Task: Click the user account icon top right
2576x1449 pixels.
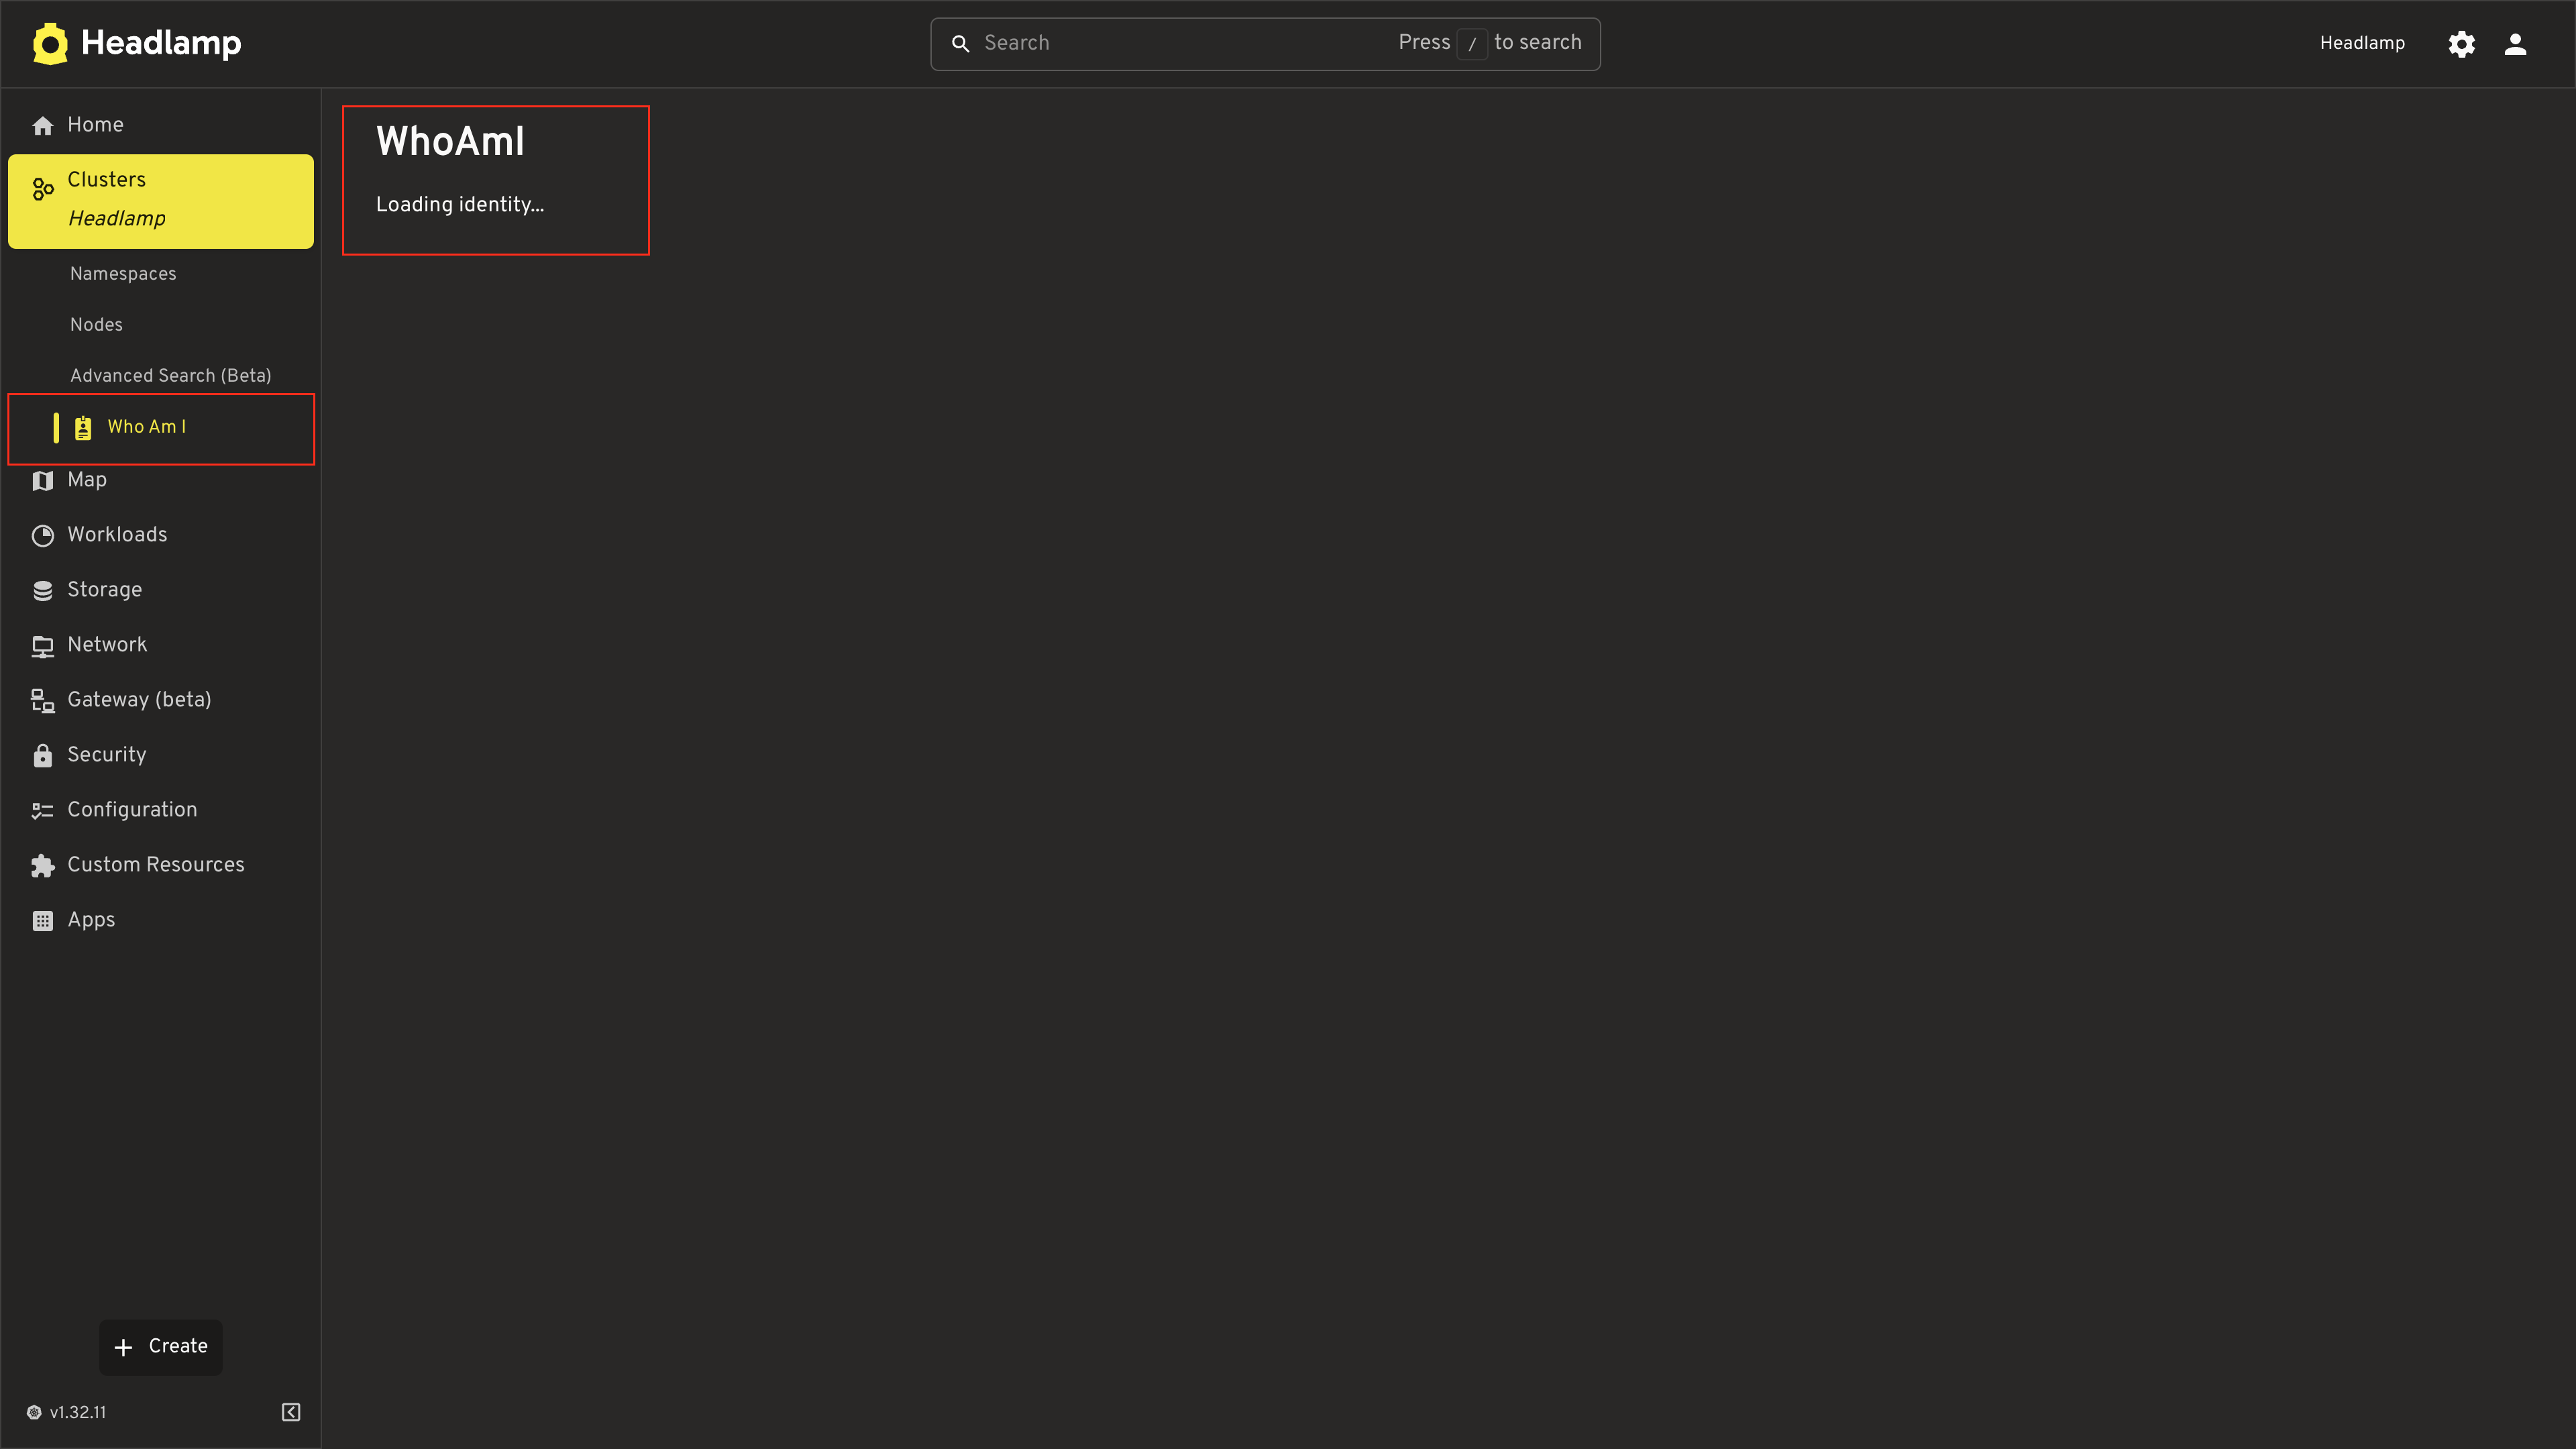Action: pos(2515,43)
